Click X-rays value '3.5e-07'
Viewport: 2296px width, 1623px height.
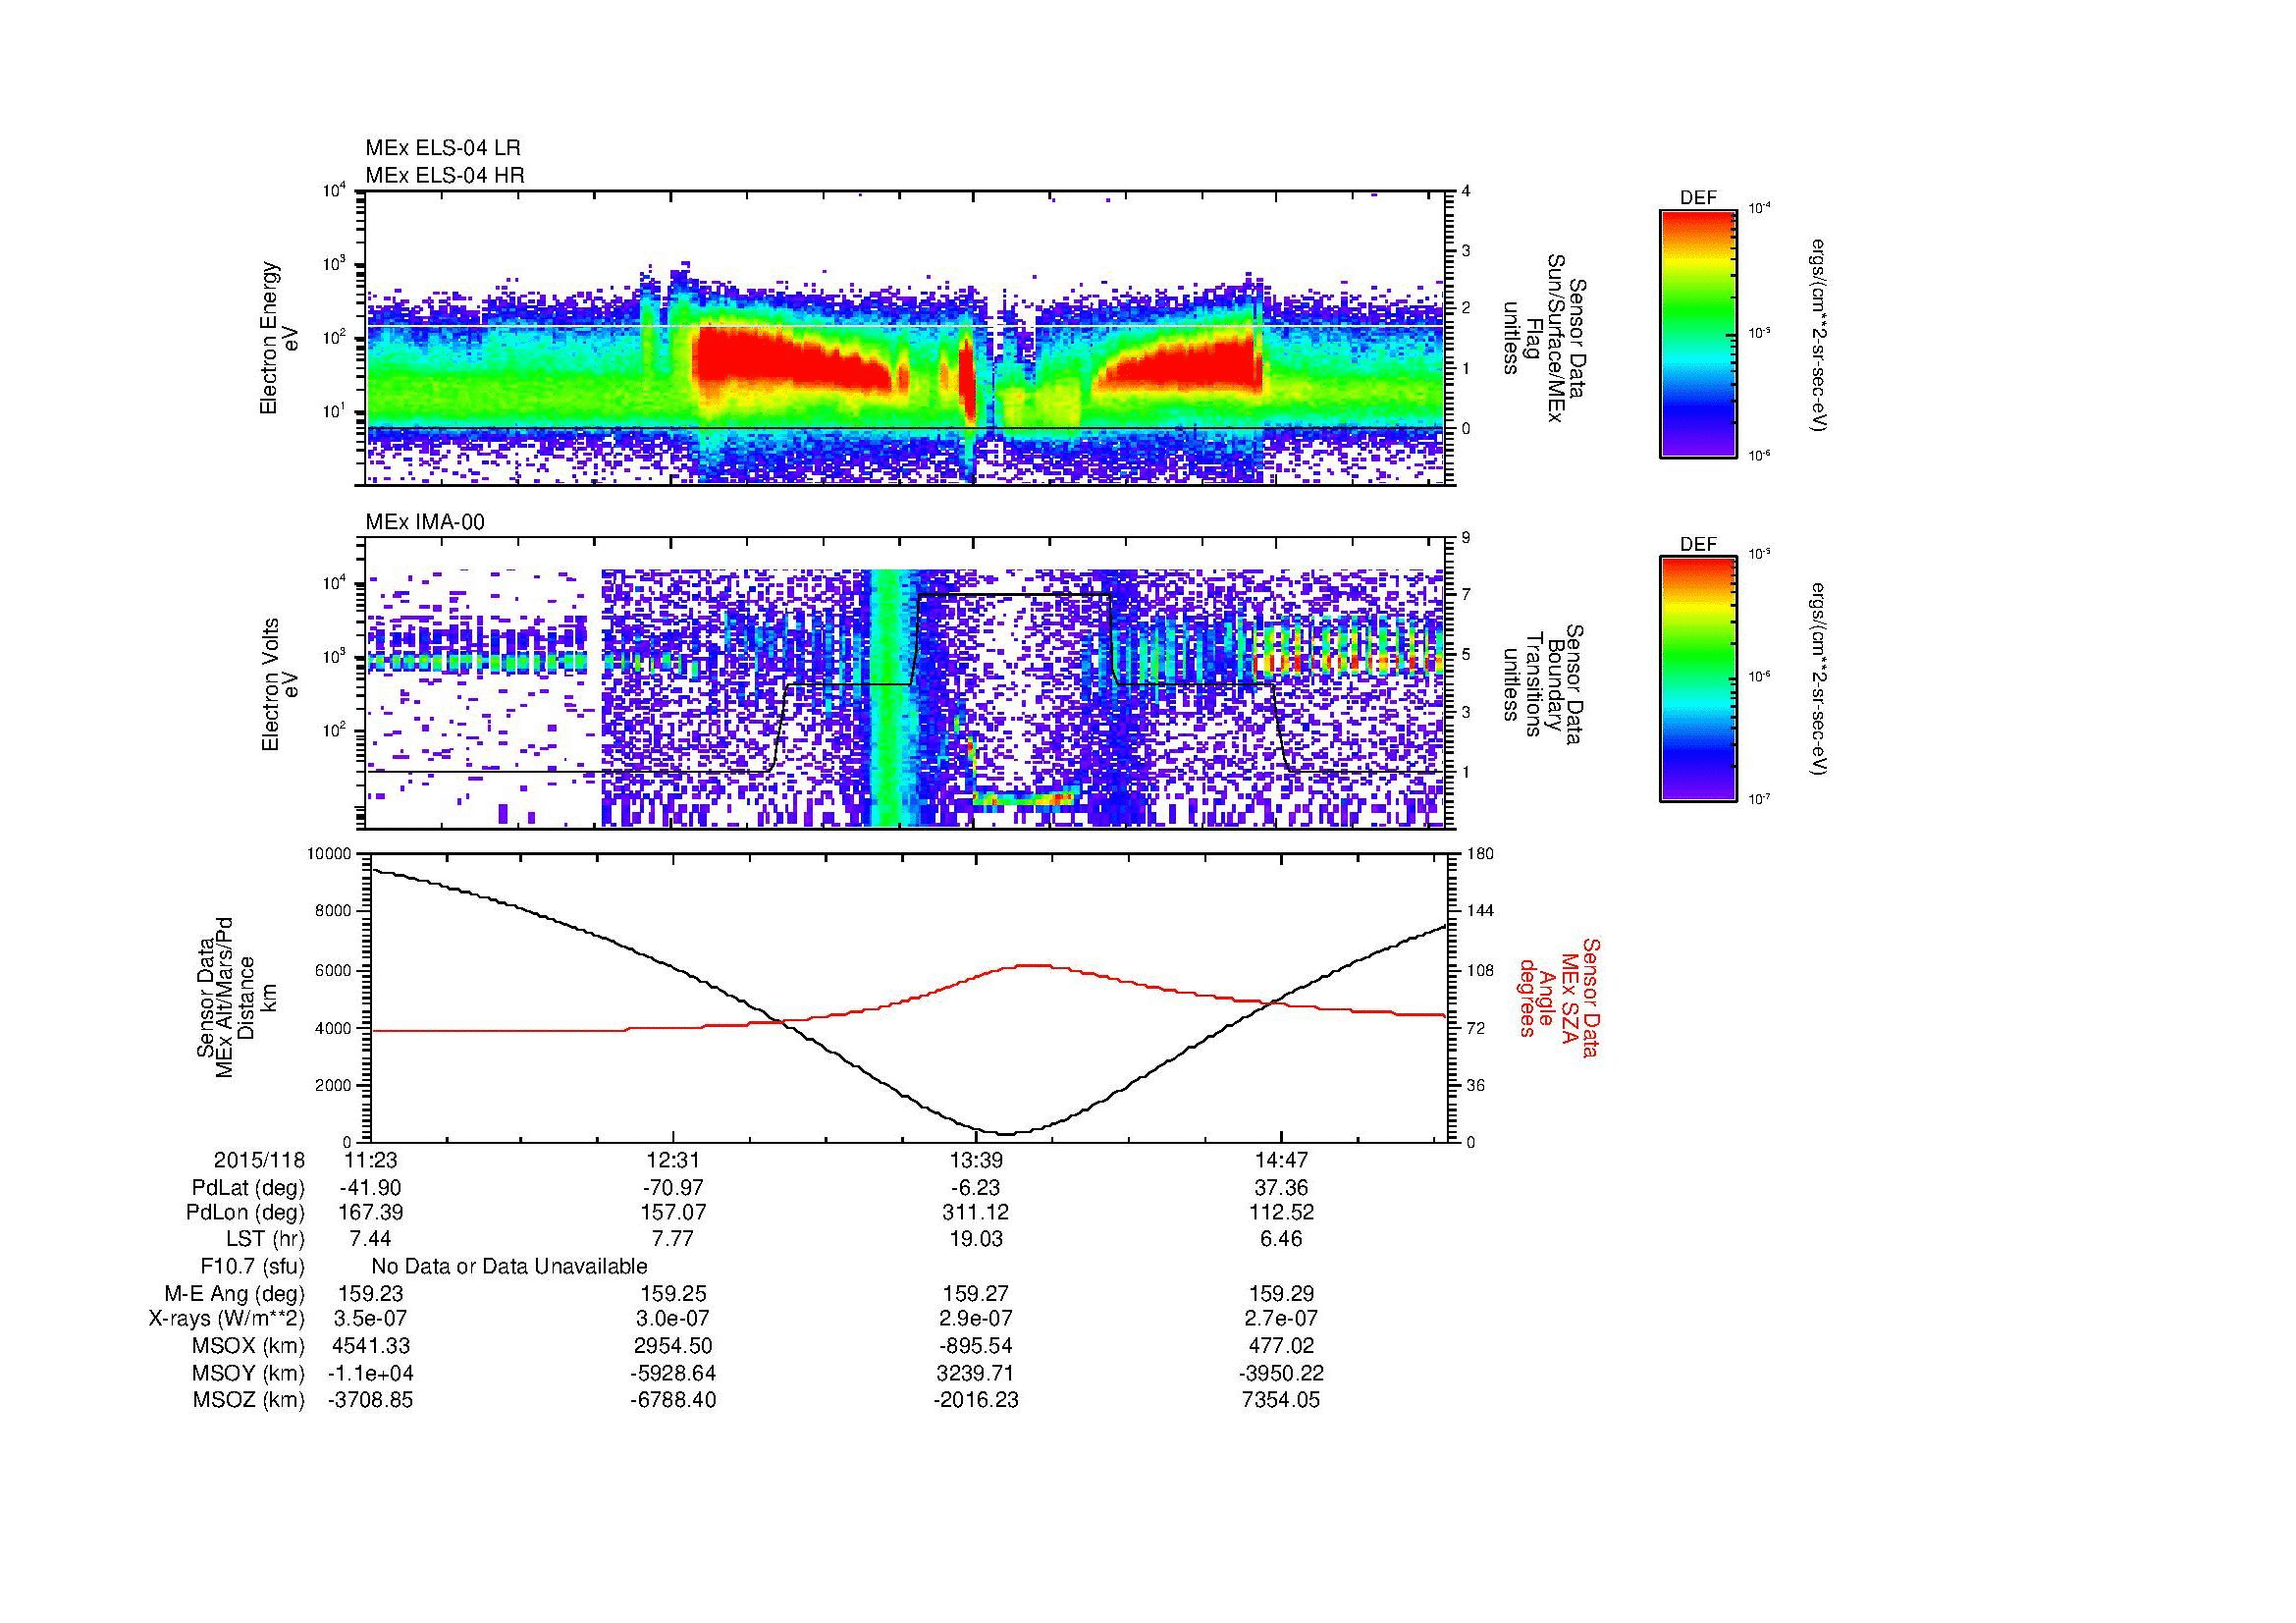click(370, 1319)
